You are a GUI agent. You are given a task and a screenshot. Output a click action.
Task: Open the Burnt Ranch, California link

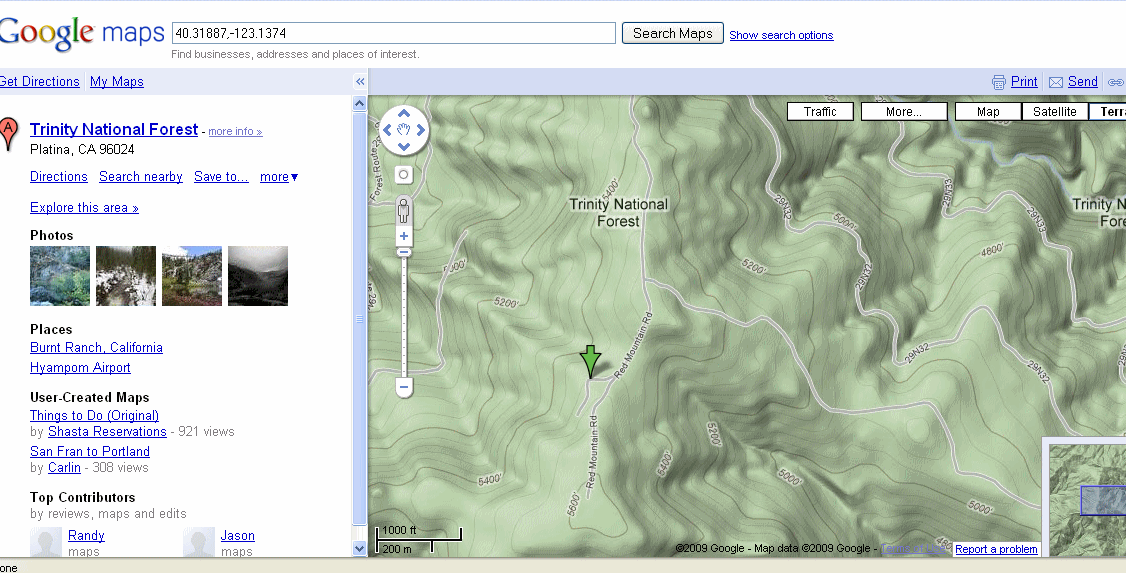tap(96, 348)
